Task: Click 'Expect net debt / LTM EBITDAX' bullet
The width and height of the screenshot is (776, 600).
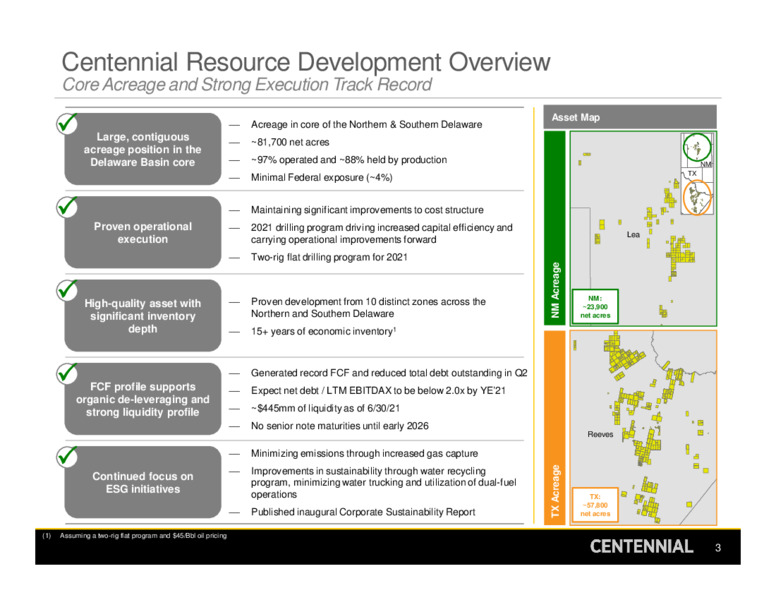Action: click(378, 391)
